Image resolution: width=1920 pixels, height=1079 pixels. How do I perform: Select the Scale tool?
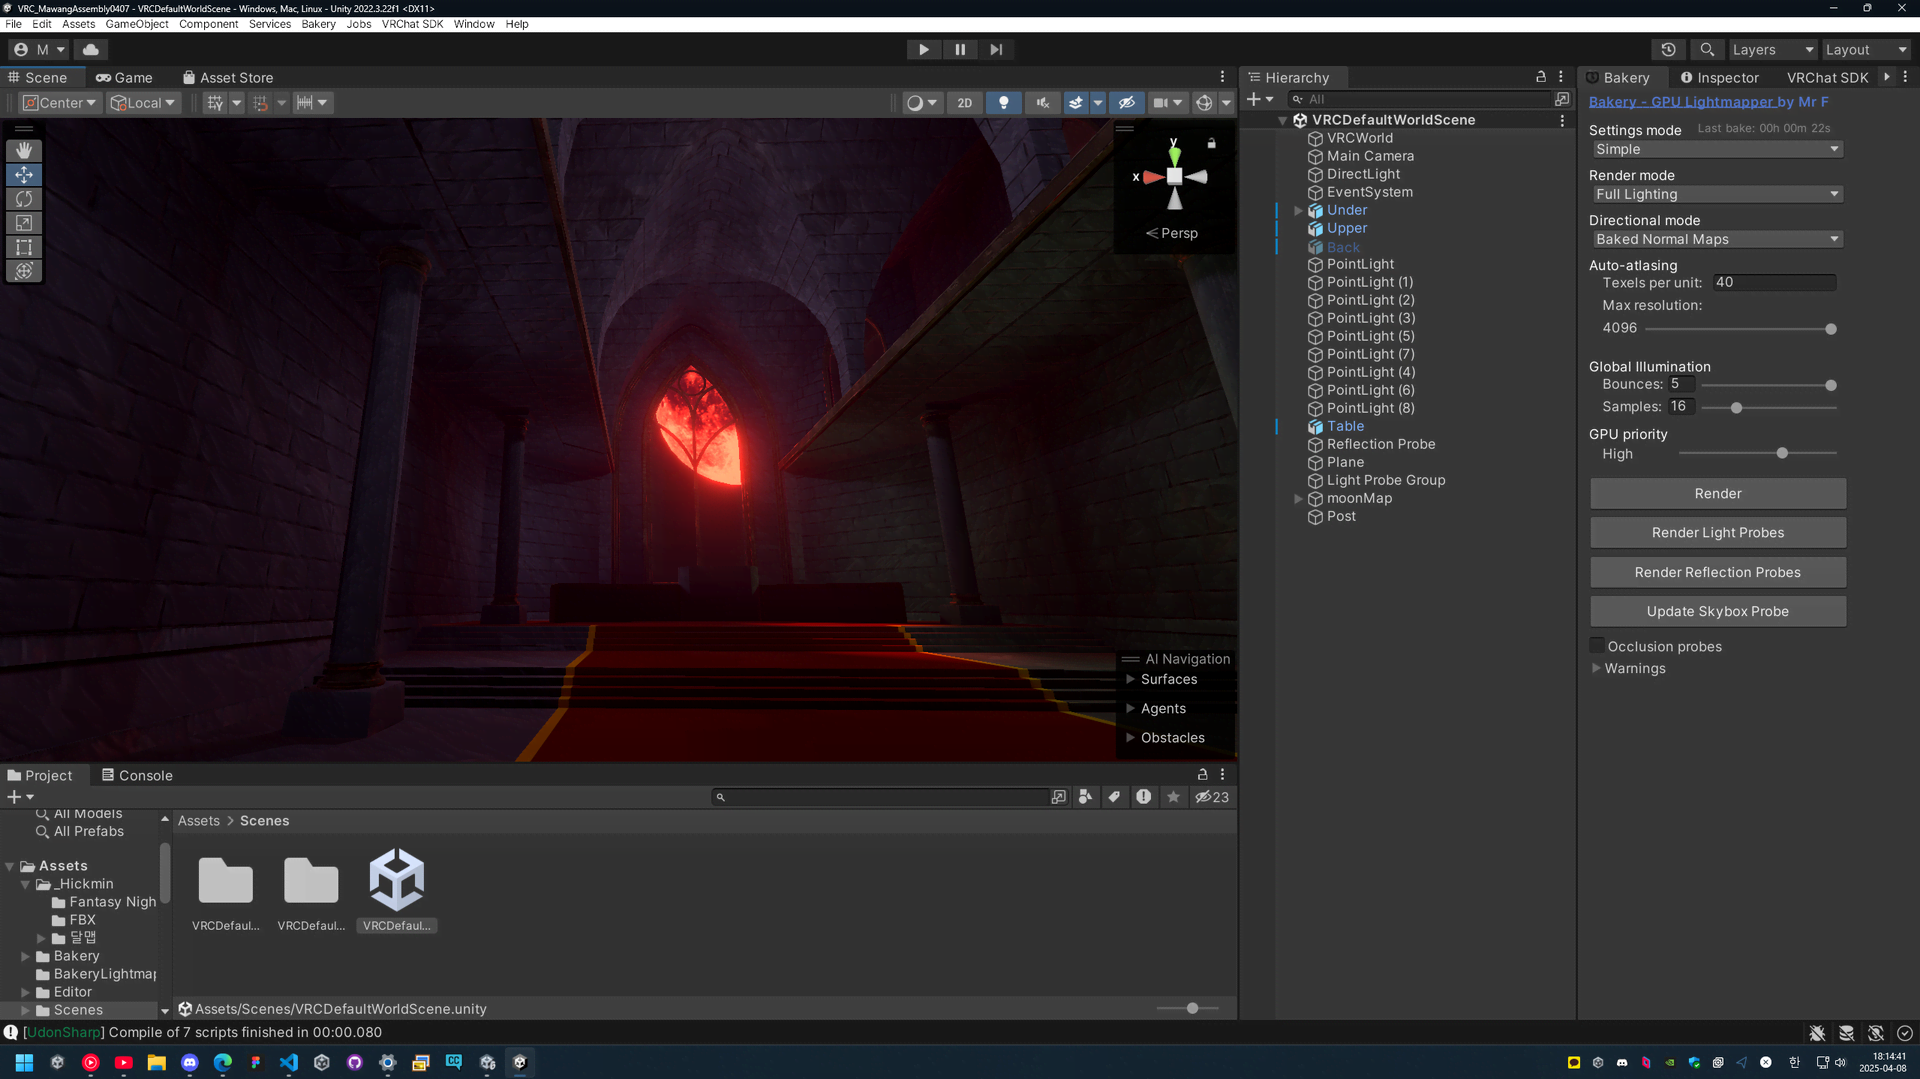click(x=24, y=223)
